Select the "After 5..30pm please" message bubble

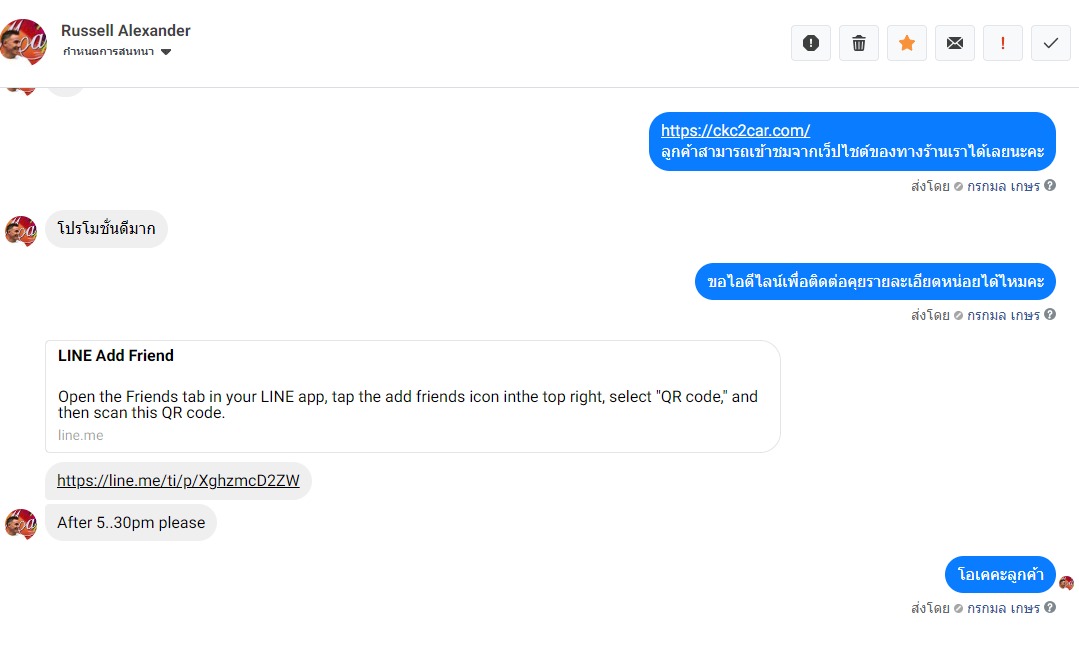click(131, 523)
